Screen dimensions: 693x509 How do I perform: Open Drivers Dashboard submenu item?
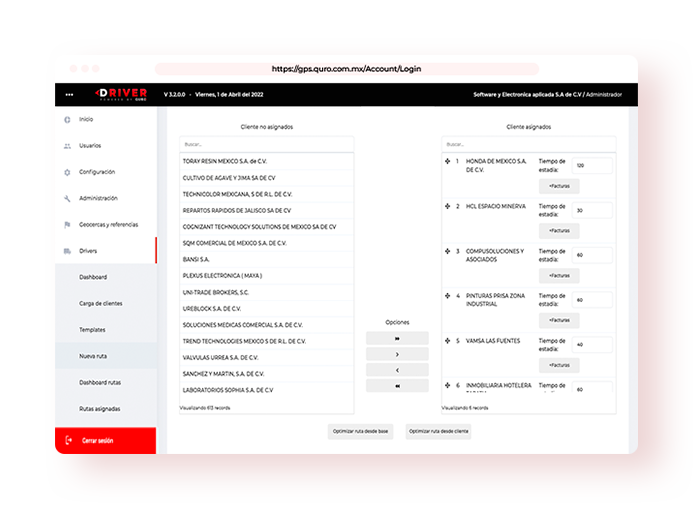coord(106,277)
